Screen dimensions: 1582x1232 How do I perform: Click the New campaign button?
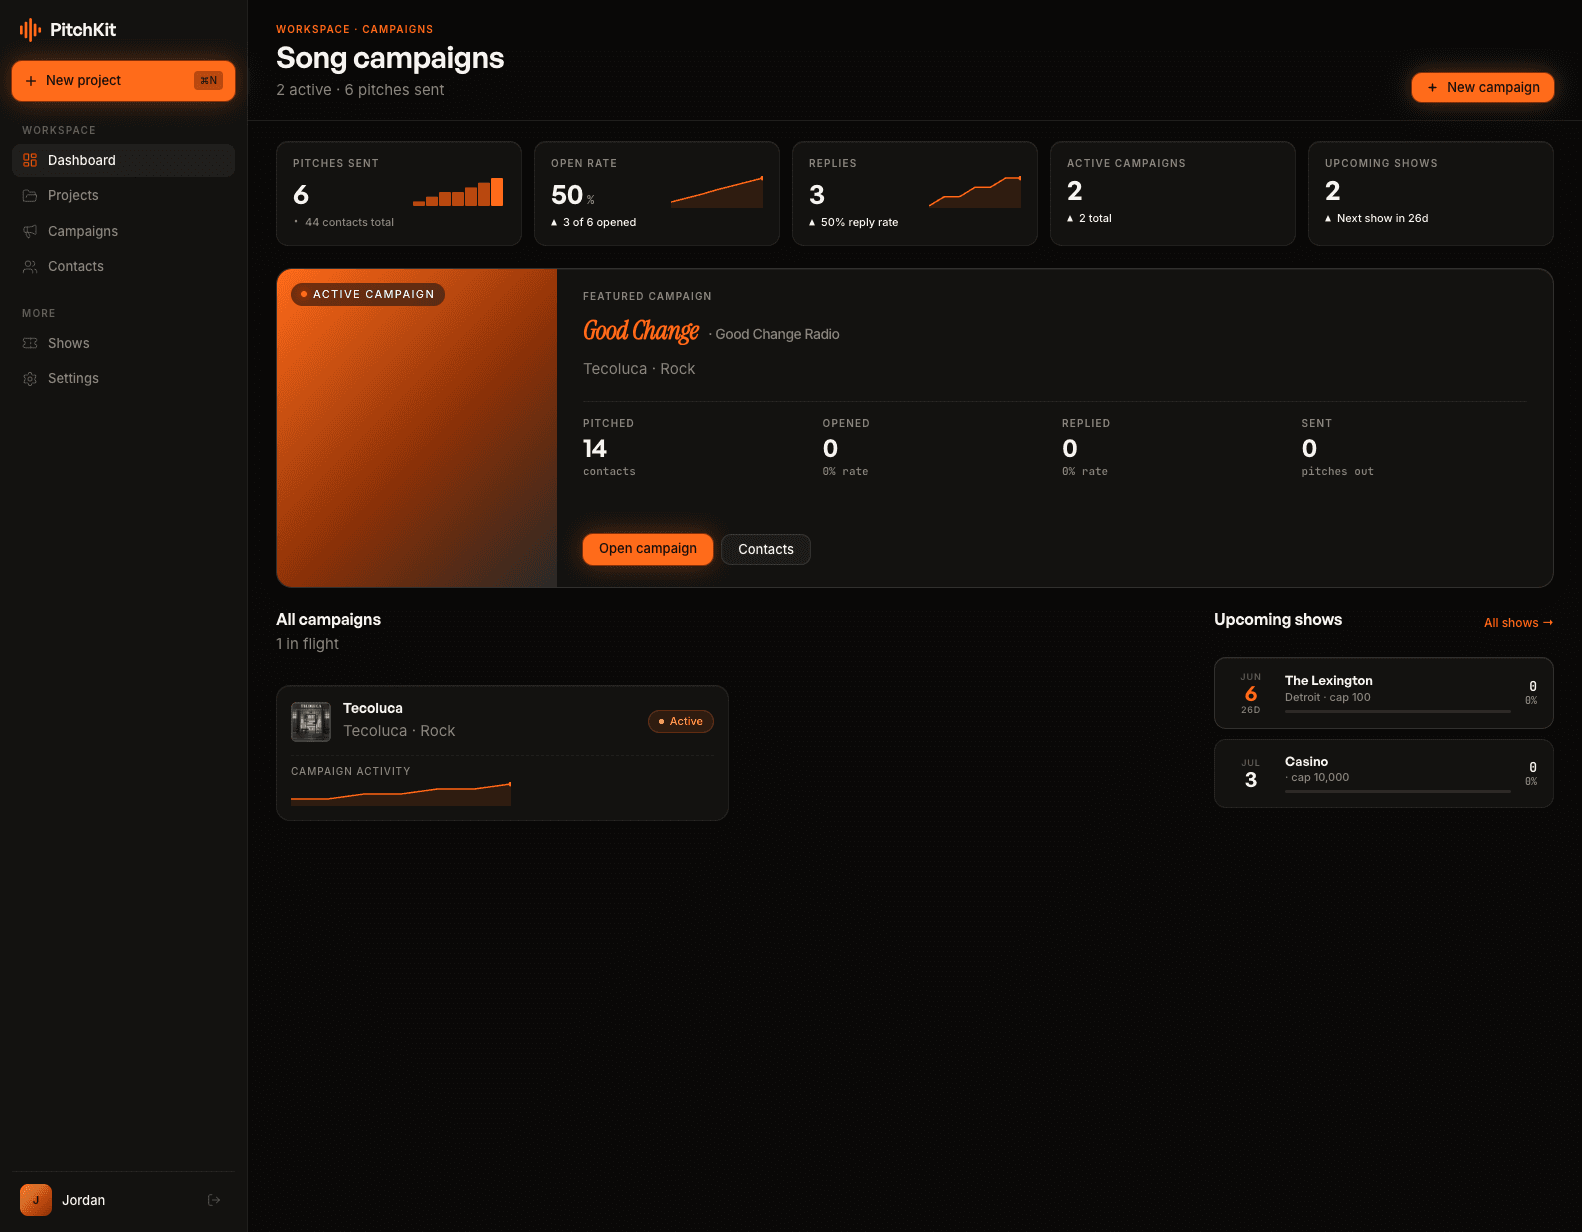(x=1483, y=87)
